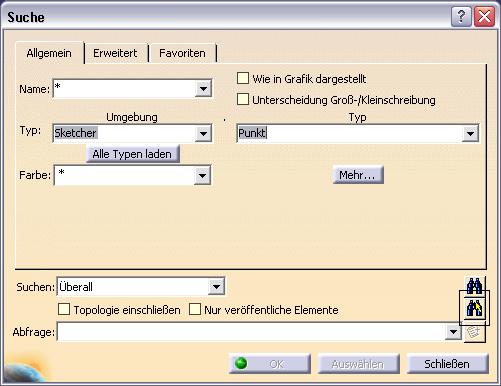501x386 pixels.
Task: Close the Suche dialog with the X button
Action: coord(484,16)
